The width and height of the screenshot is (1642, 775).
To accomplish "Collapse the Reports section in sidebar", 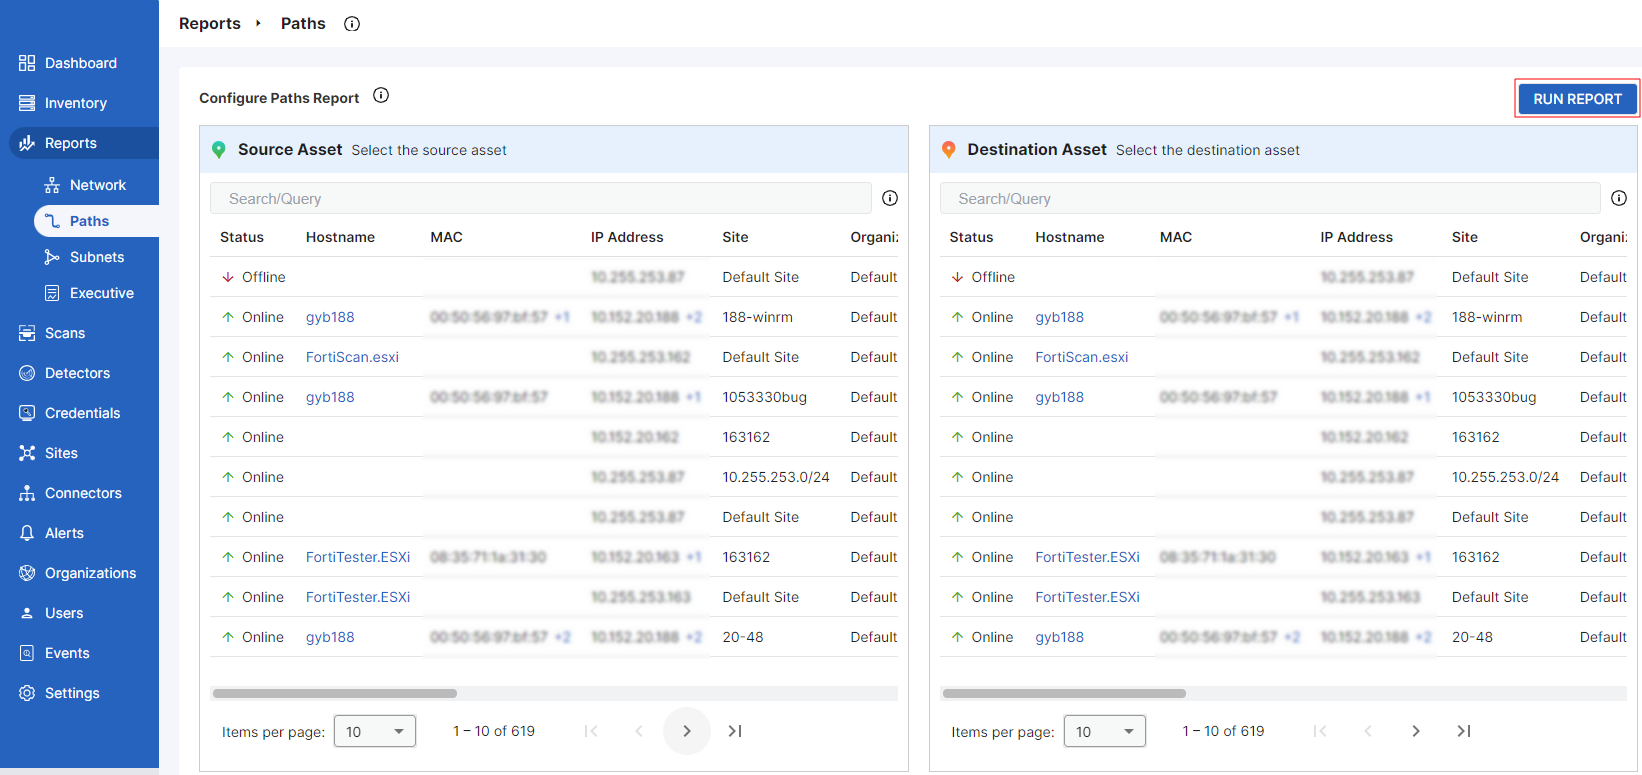I will [x=71, y=143].
